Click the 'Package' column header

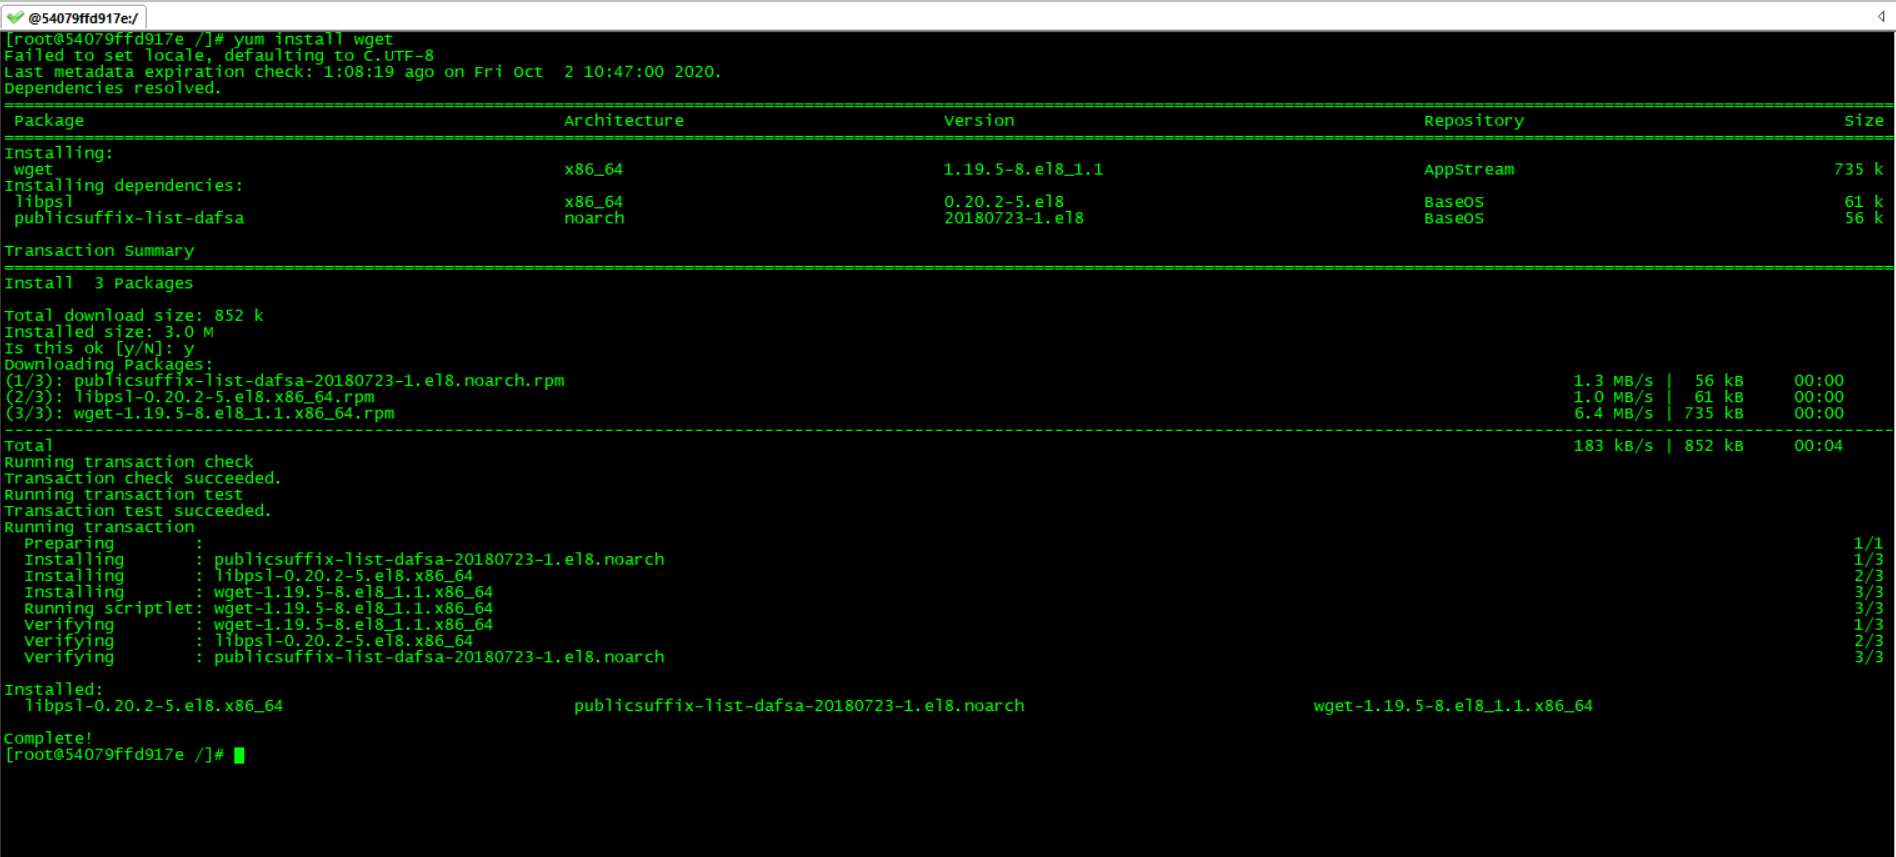click(49, 121)
